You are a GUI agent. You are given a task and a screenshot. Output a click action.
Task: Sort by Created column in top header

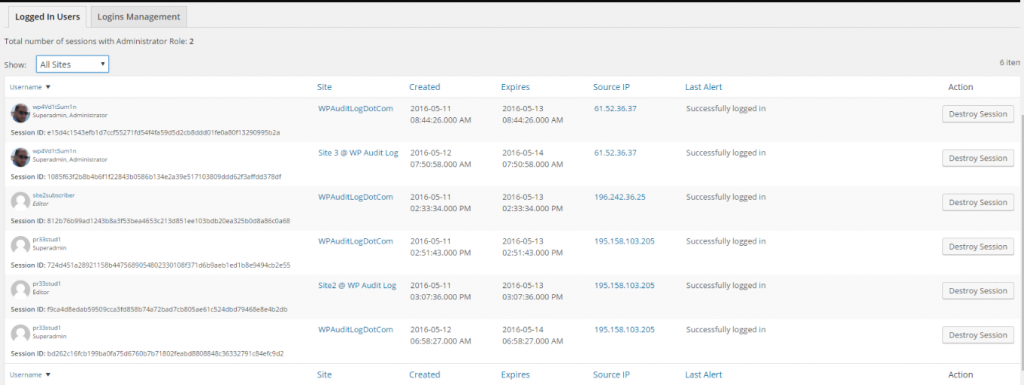pos(424,87)
